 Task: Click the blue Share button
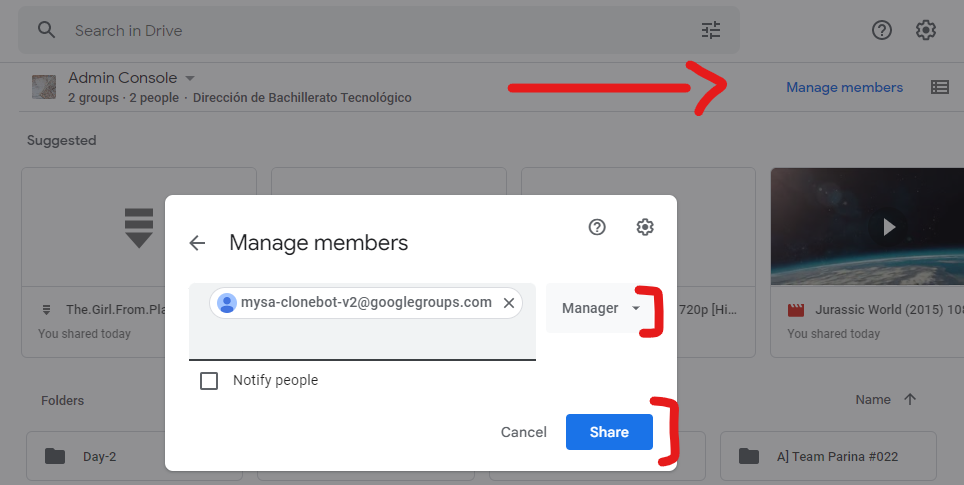[x=609, y=432]
